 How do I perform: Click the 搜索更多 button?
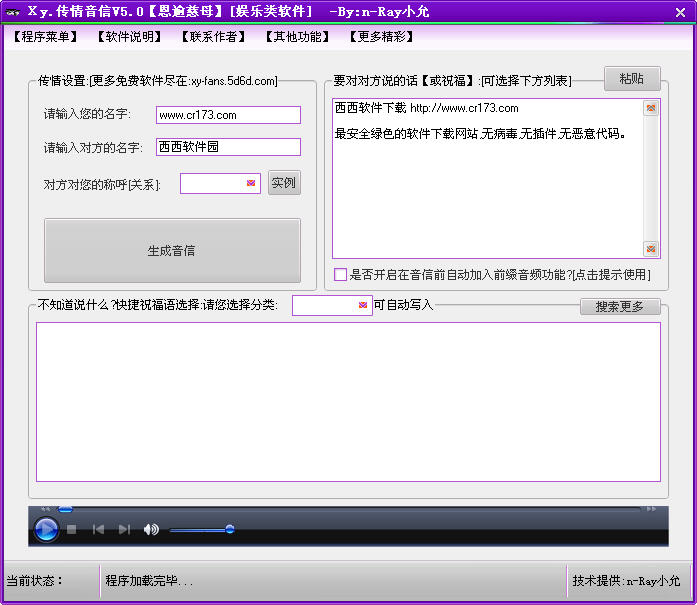(620, 307)
